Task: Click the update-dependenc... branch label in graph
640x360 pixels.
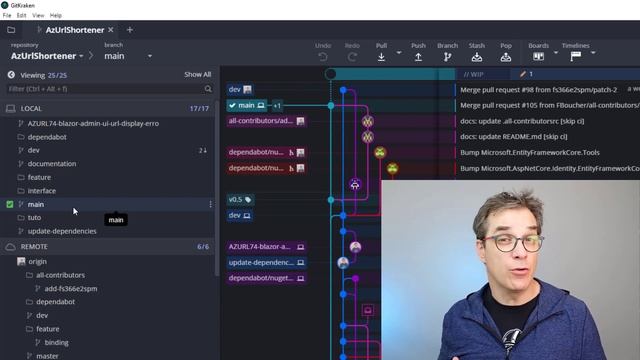Action: [267, 262]
